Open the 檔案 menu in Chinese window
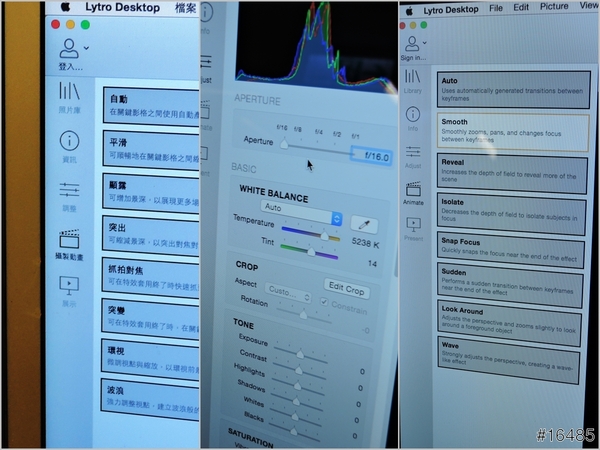Image resolution: width=600 pixels, height=450 pixels. click(186, 8)
